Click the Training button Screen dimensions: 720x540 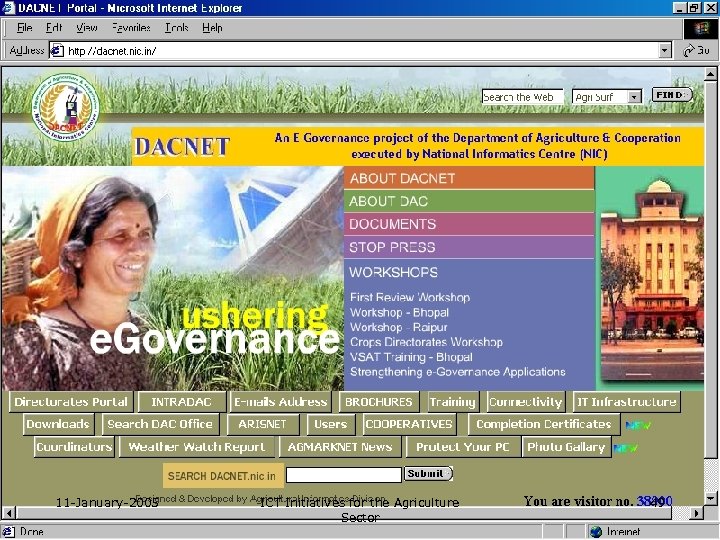point(453,402)
